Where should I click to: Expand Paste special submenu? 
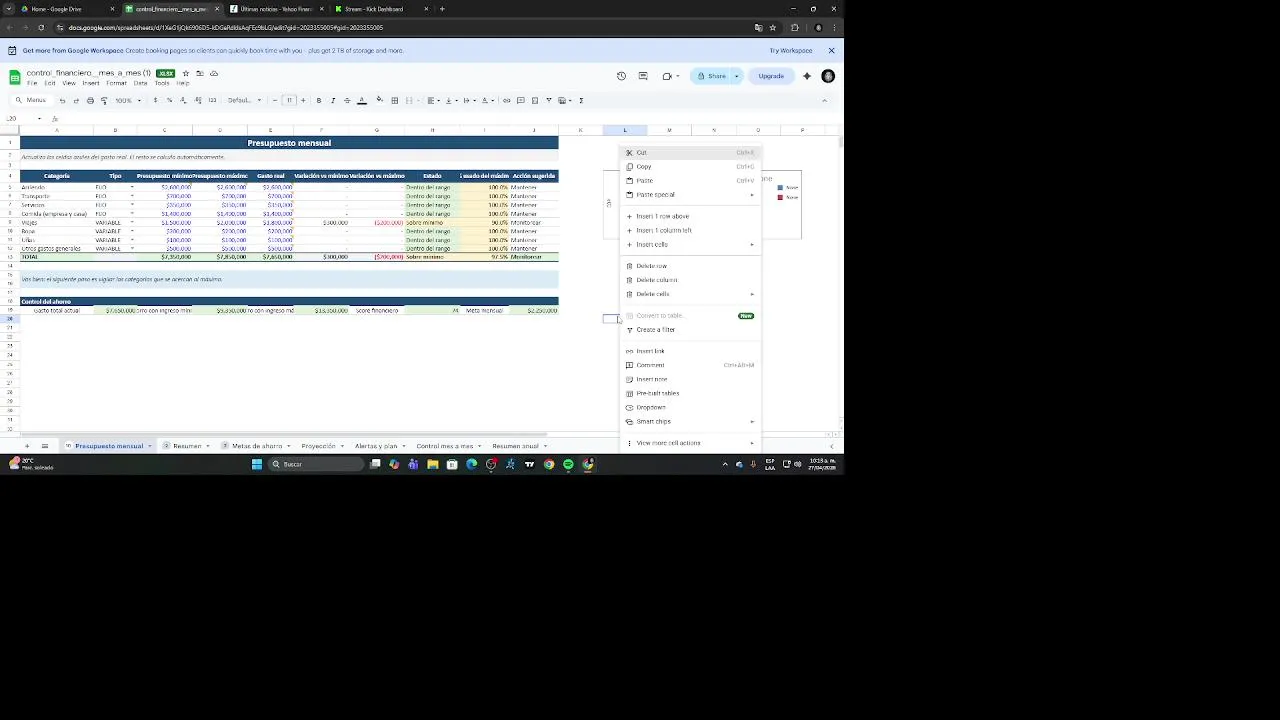point(690,194)
